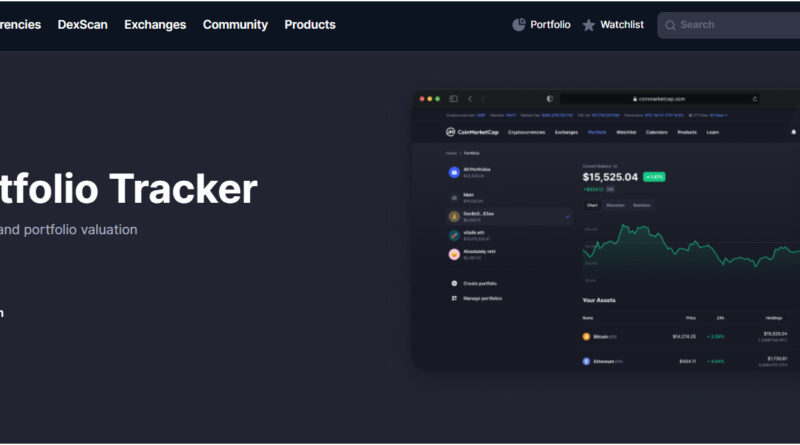The height and width of the screenshot is (445, 800).
Task: Click into the Search input field
Action: tap(735, 25)
